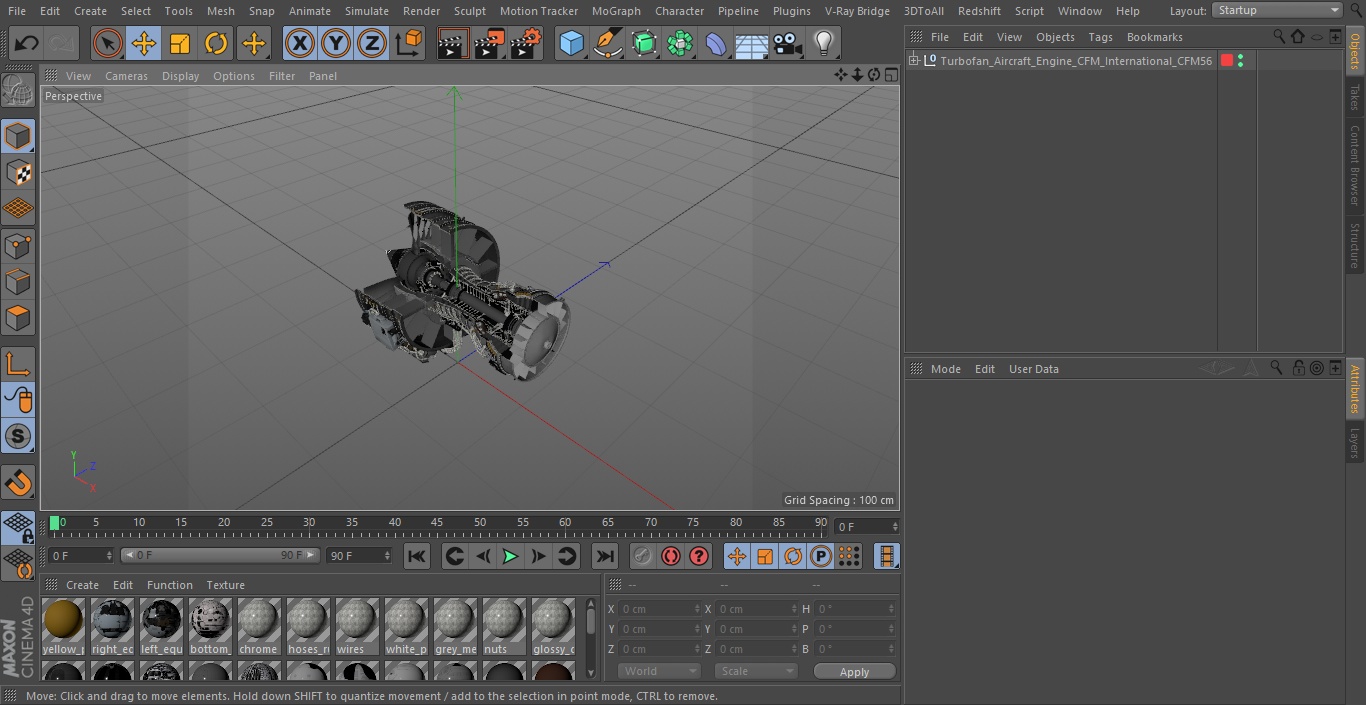The image size is (1366, 705).
Task: Click the keyframe selection dots icon
Action: (x=849, y=556)
